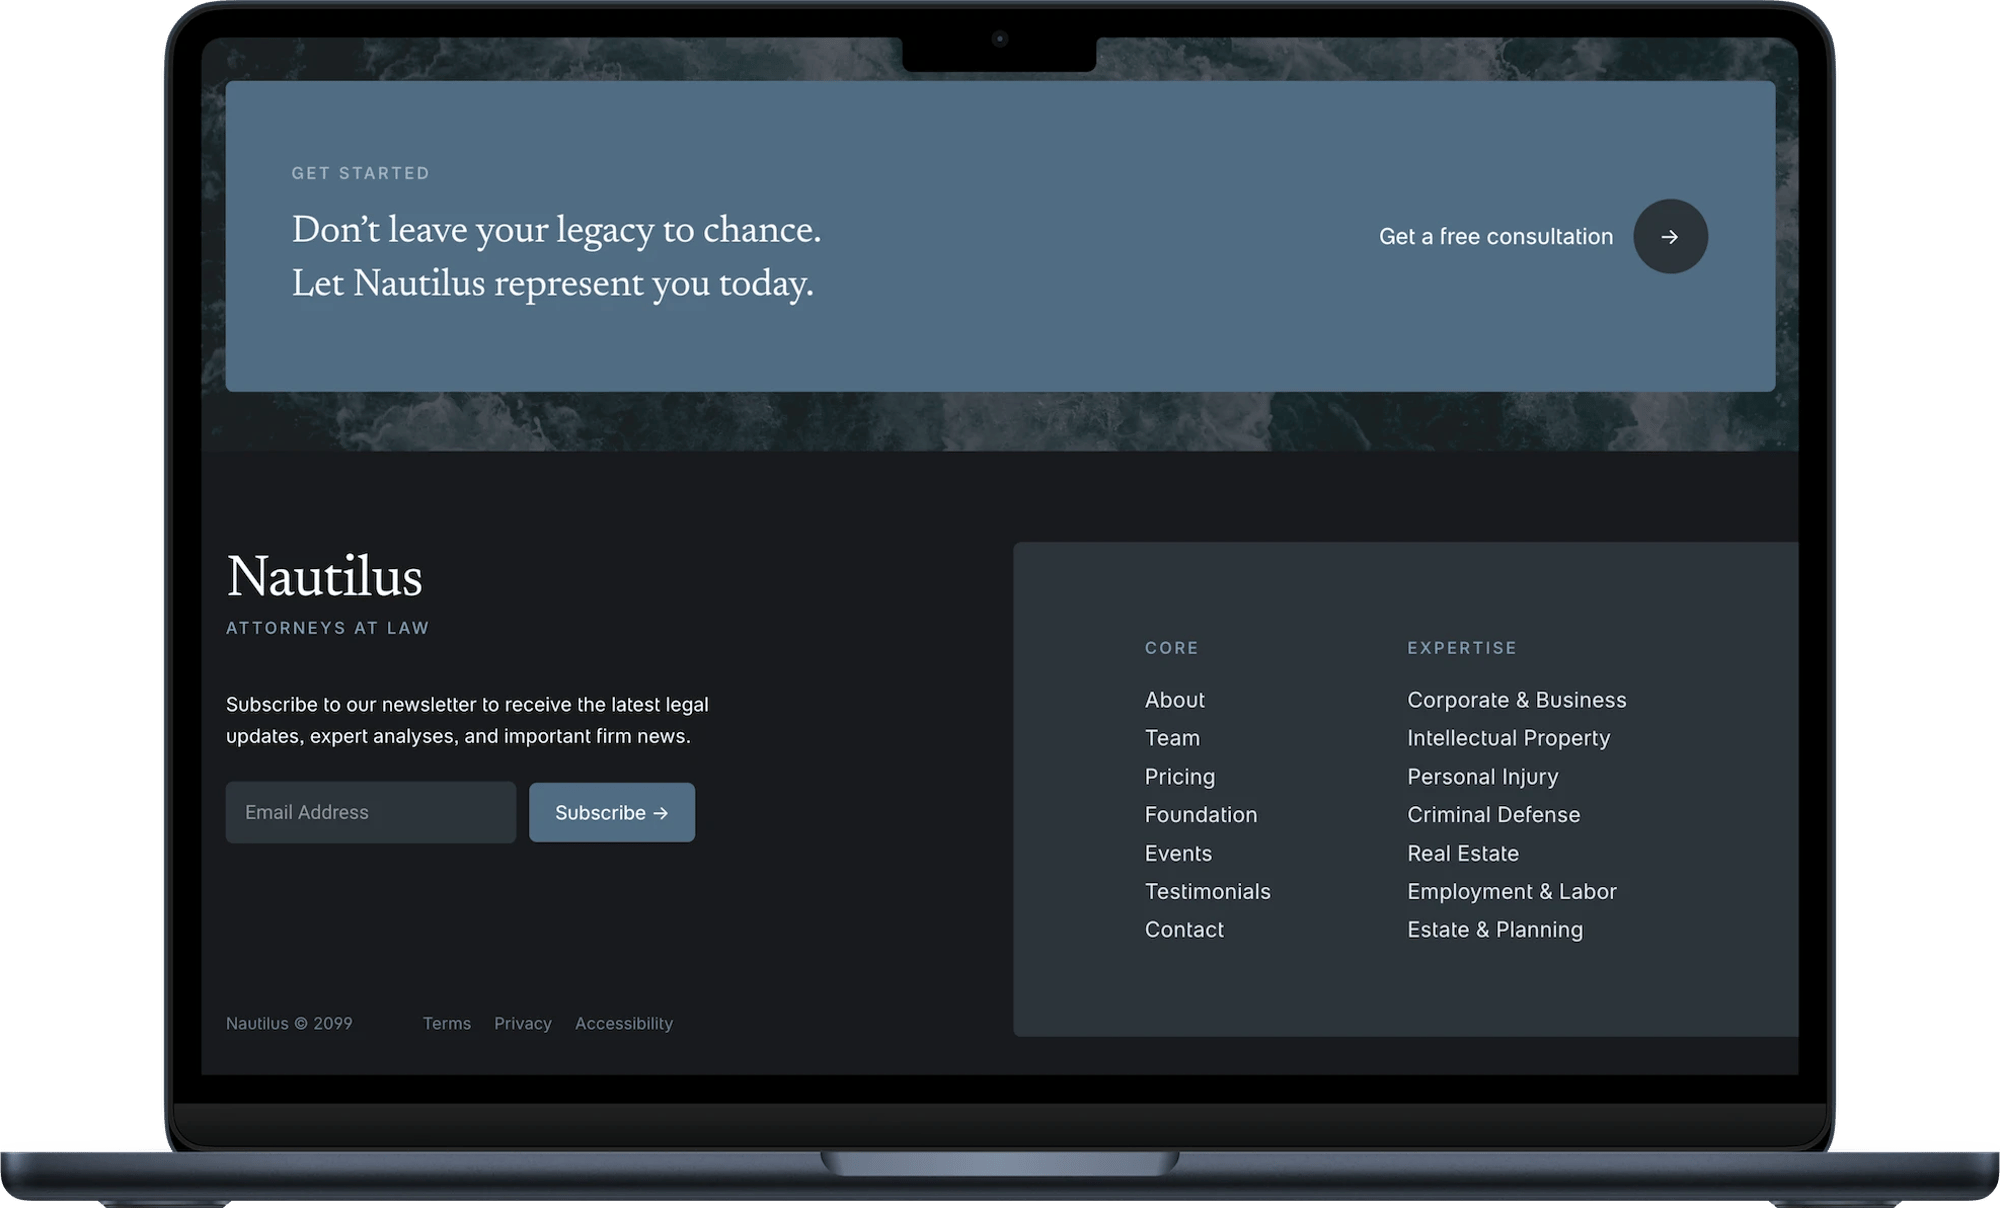Click the Nautilus © 2099 copyright text

coord(289,1023)
